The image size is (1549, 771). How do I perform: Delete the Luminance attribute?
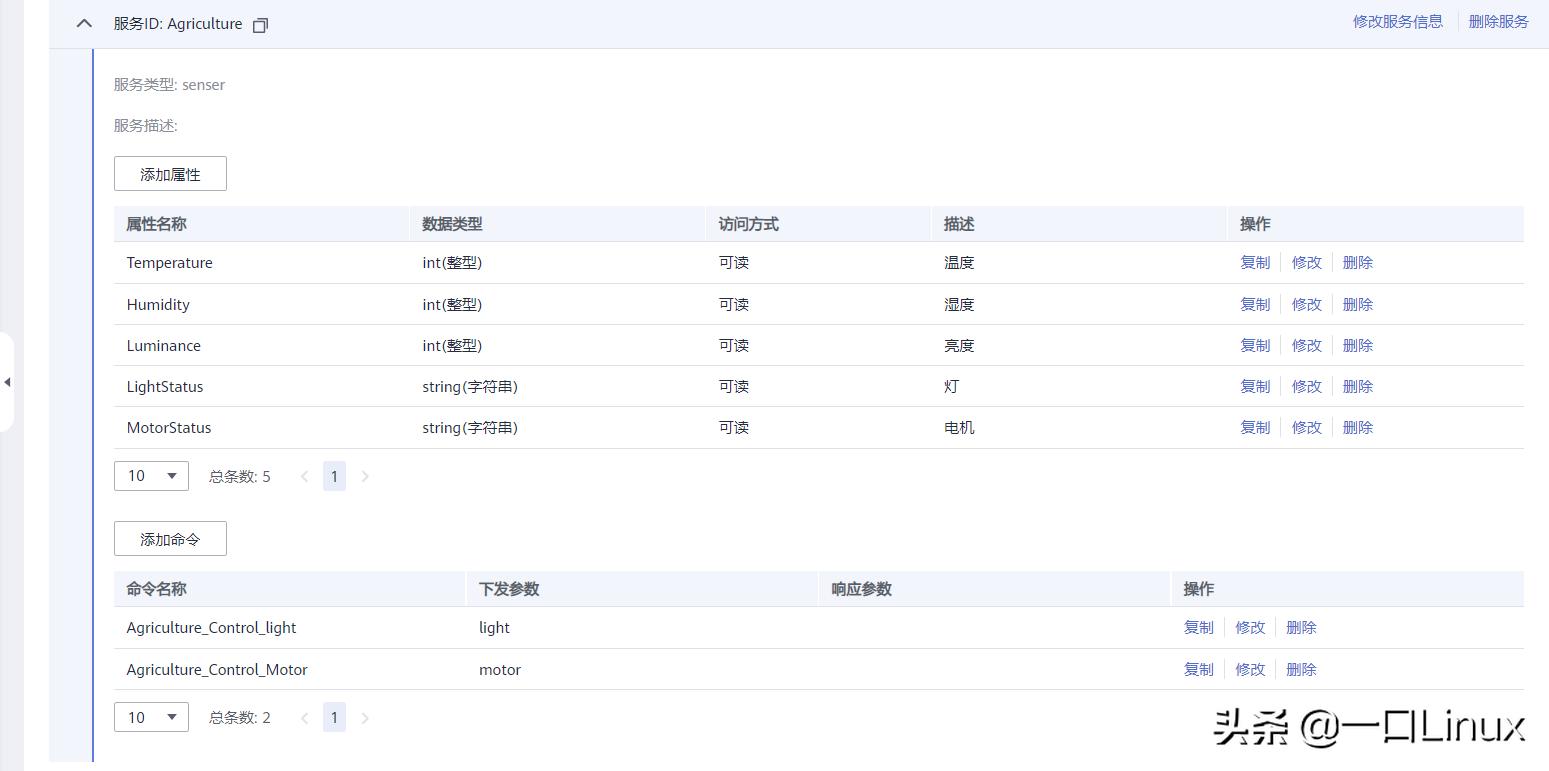click(1357, 345)
